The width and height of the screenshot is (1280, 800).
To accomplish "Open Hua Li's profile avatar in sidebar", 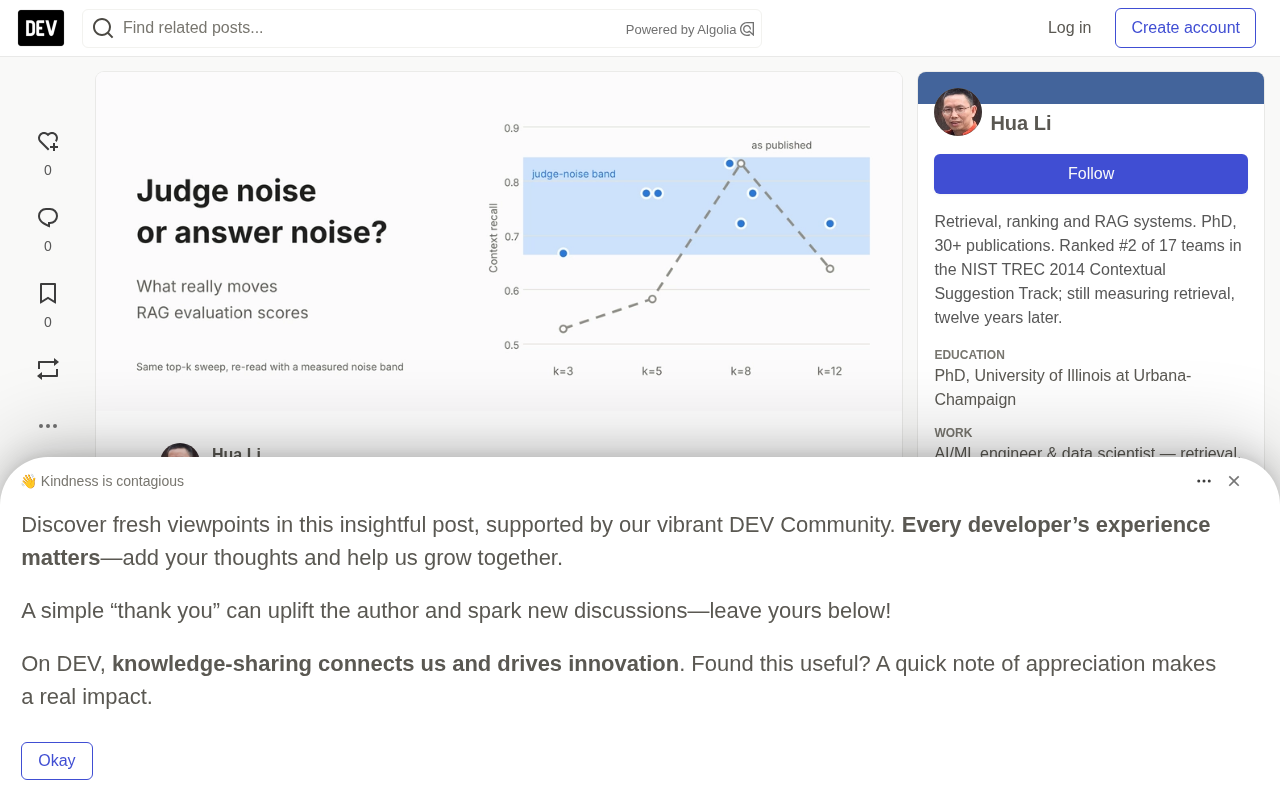I will click(958, 112).
